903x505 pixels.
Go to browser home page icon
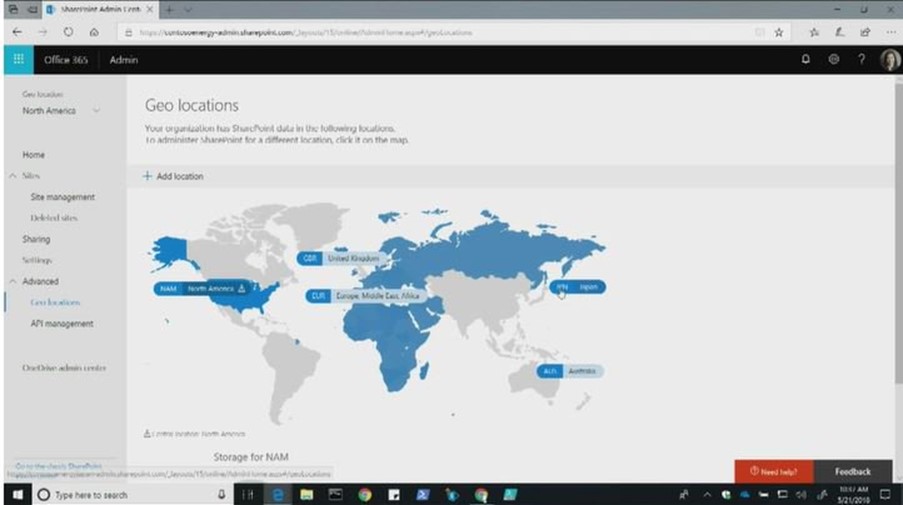tap(94, 32)
